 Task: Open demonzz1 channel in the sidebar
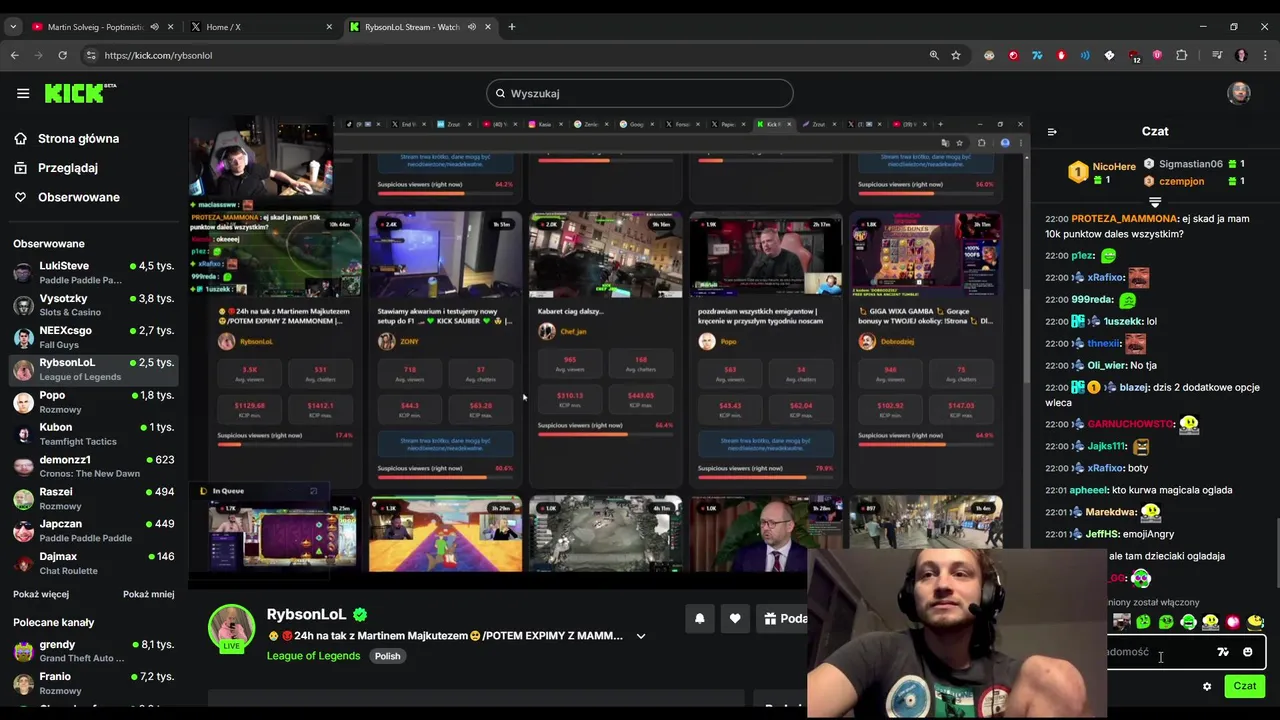tap(93, 466)
